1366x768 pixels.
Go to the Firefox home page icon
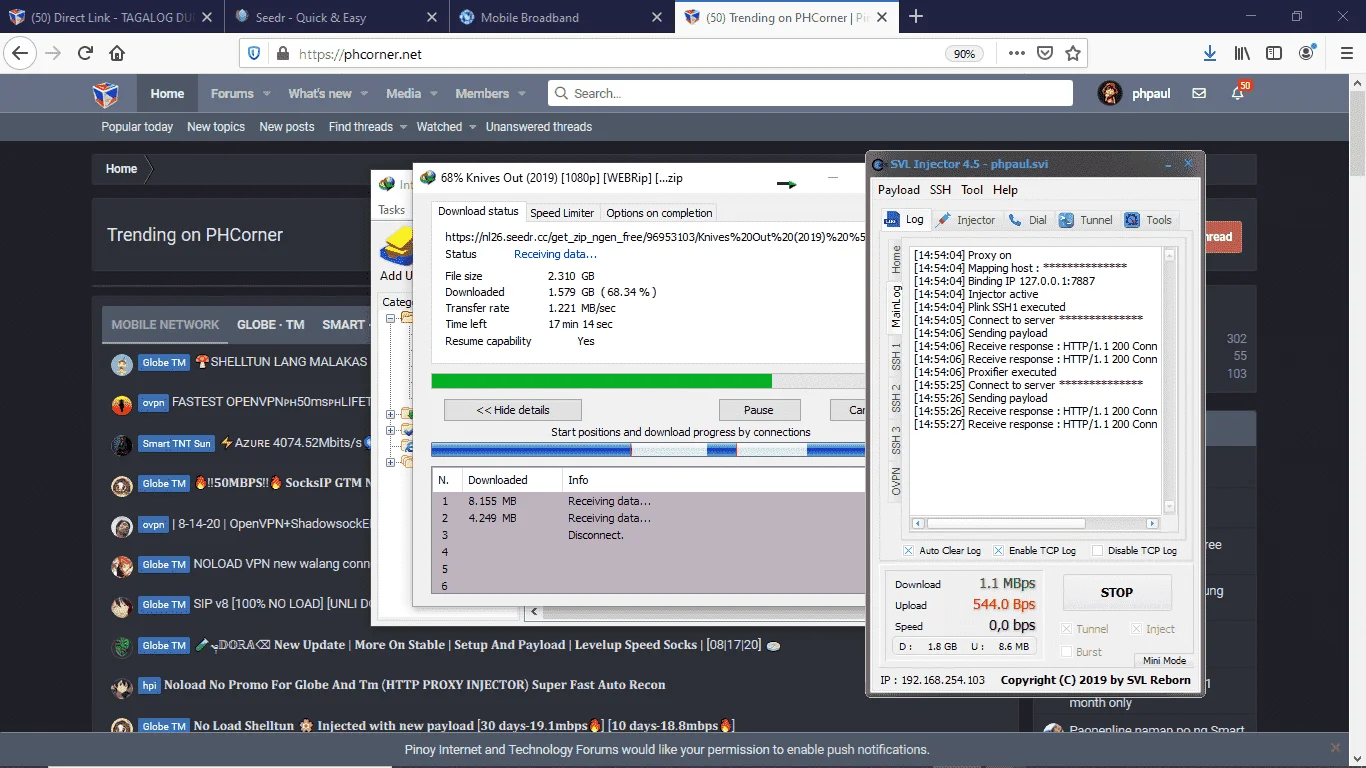pyautogui.click(x=117, y=54)
